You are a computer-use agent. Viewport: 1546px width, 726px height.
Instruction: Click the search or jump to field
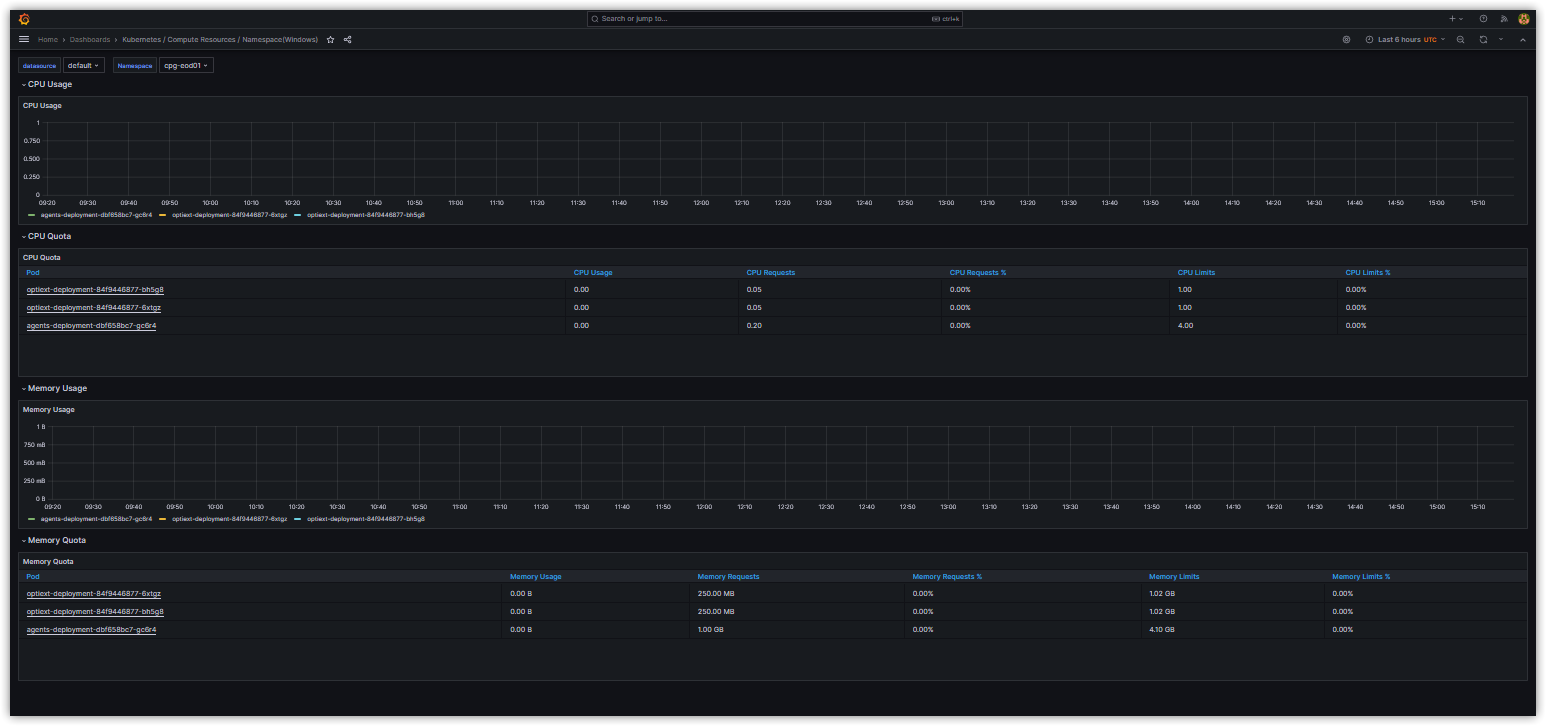(770, 18)
